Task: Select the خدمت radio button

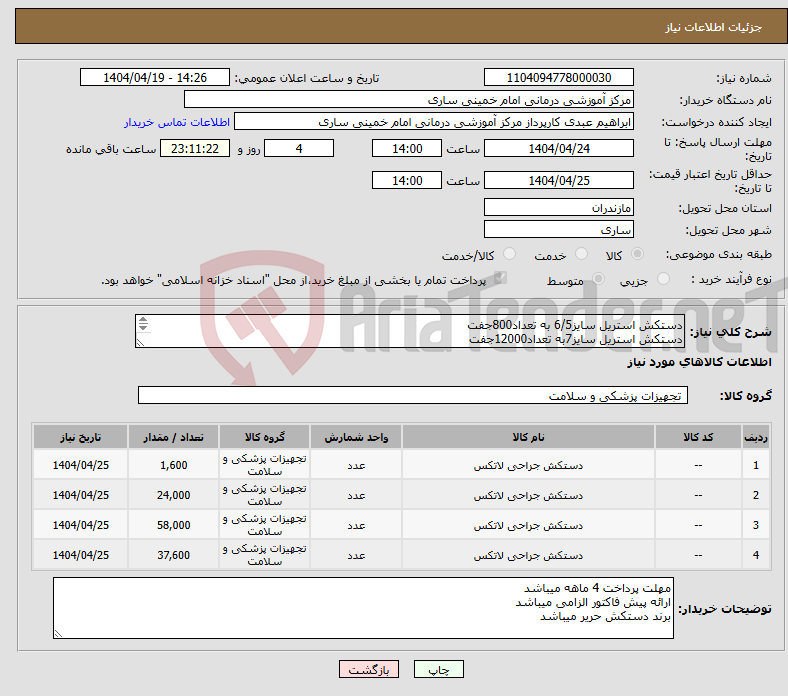Action: click(x=581, y=254)
